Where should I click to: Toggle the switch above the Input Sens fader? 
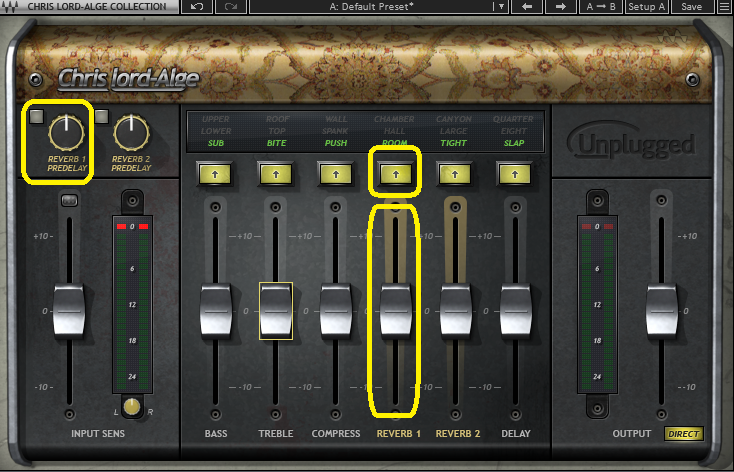coord(69,202)
